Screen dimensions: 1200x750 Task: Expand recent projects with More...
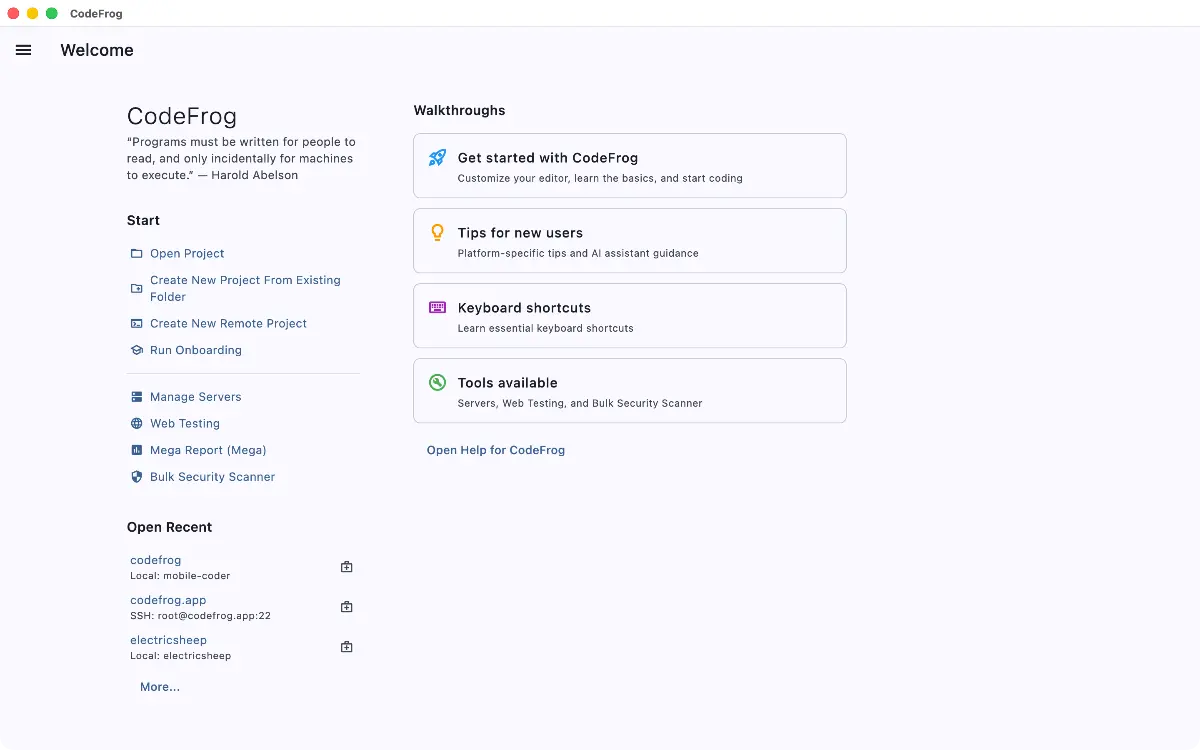(160, 687)
